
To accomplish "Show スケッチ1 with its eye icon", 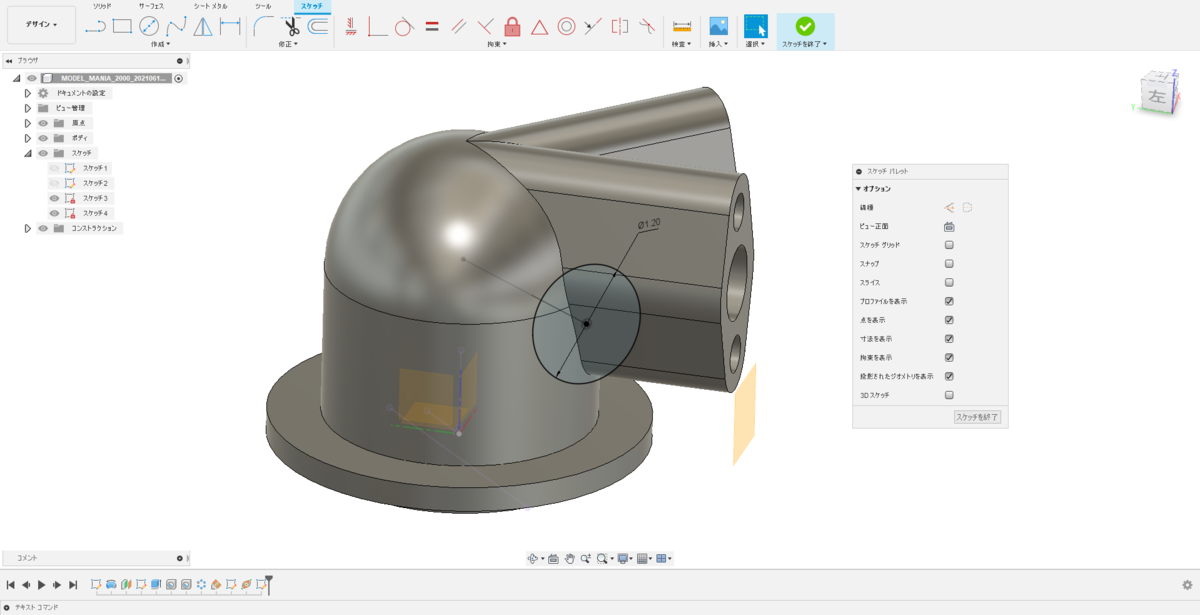I will [x=54, y=168].
